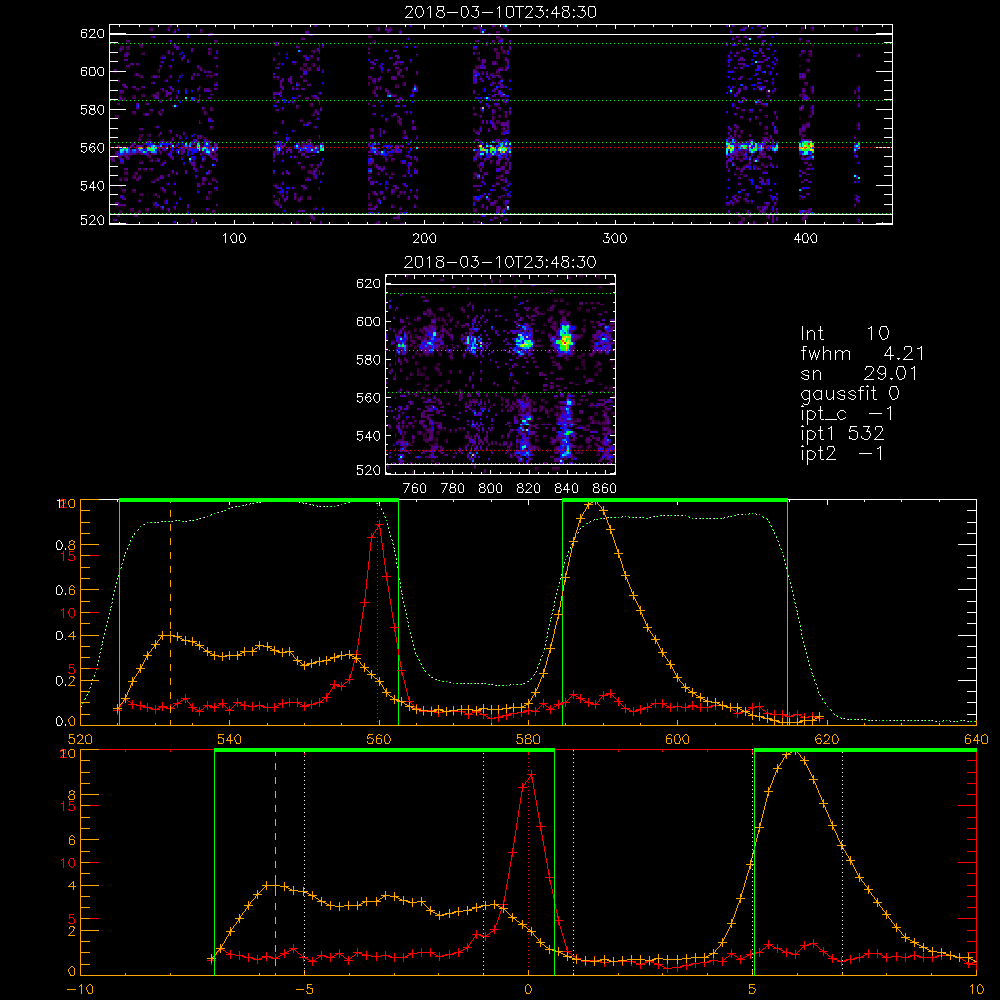The width and height of the screenshot is (1000, 1000).
Task: Click x-axis label 300 of the top image
Action: pyautogui.click(x=615, y=239)
